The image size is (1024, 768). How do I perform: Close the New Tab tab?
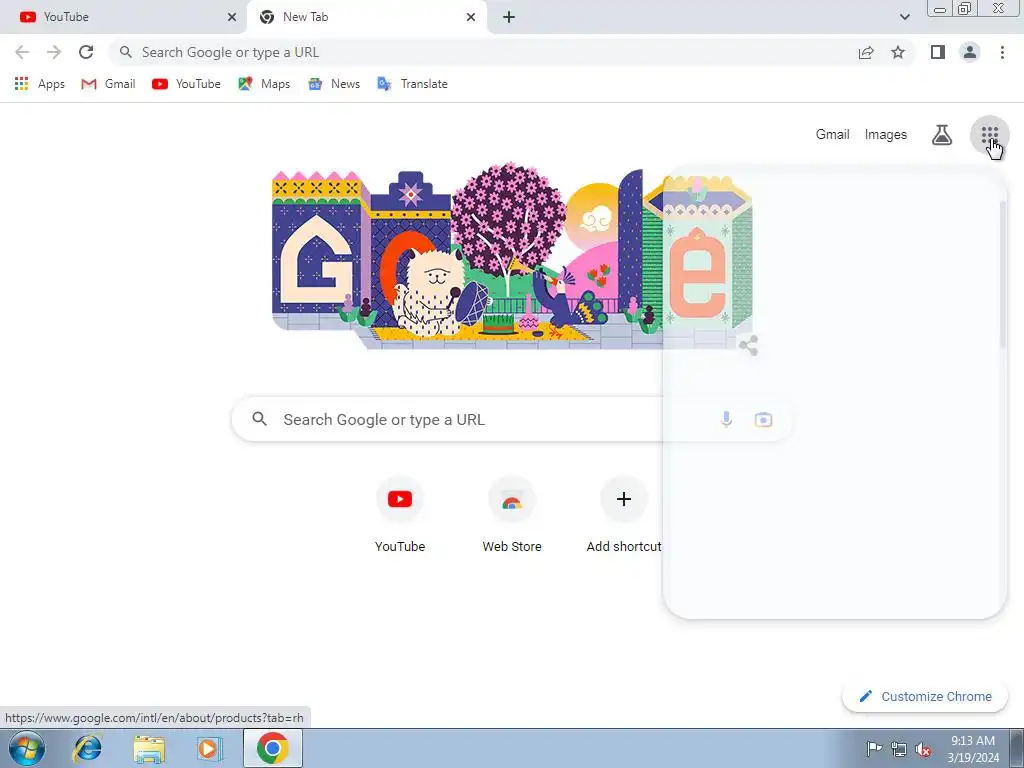[x=471, y=17]
